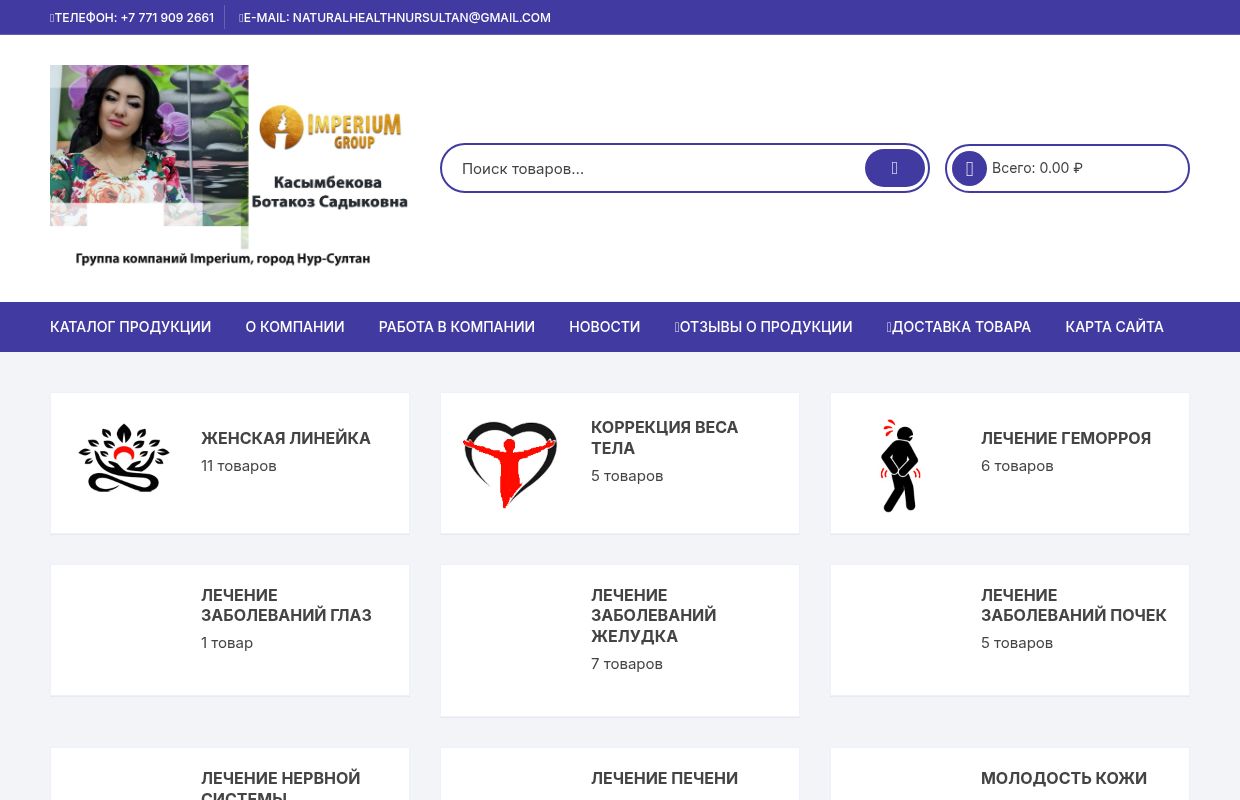The width and height of the screenshot is (1240, 800).
Task: Open ОТЗЫВЫ О ПРОДУКЦИИ page
Action: (763, 327)
